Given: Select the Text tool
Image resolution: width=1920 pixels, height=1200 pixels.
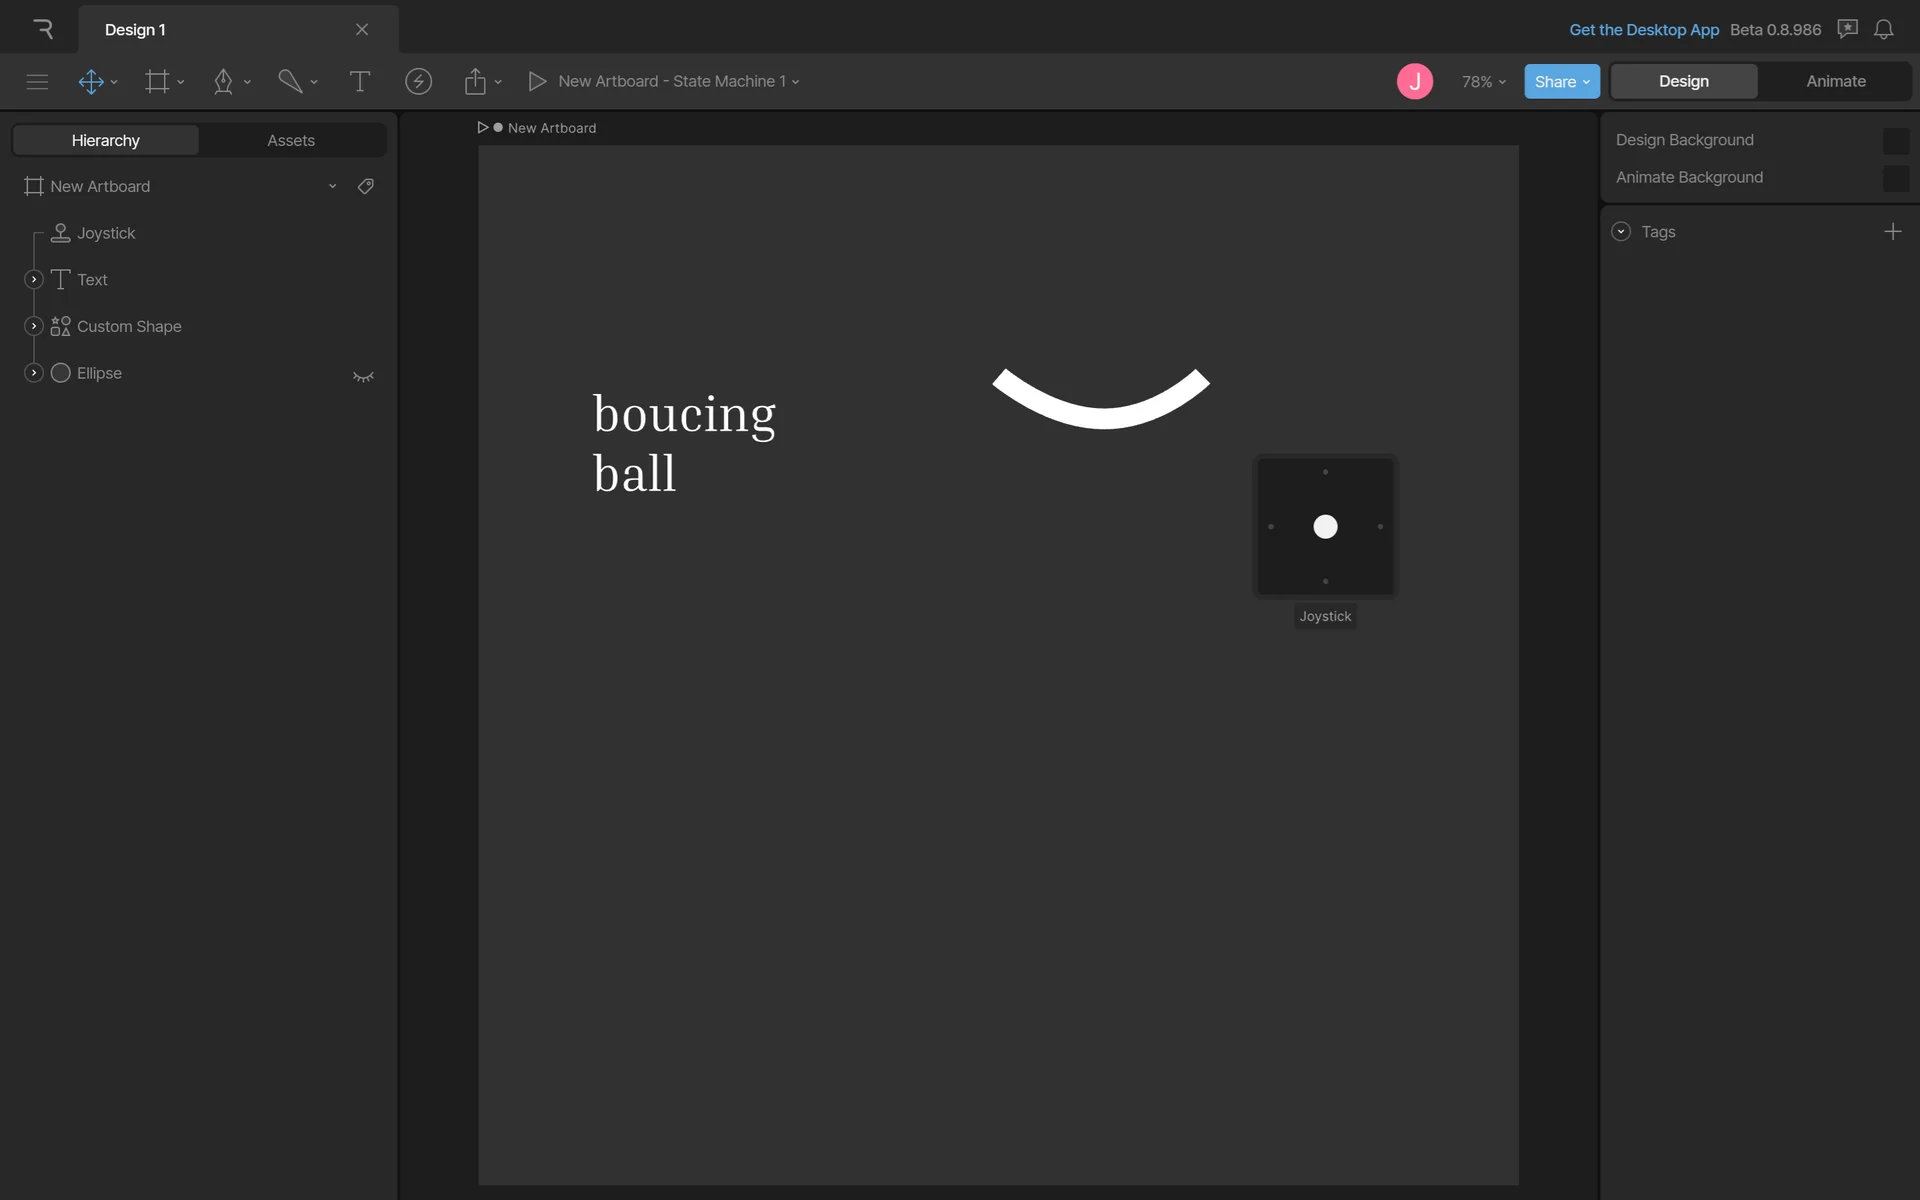Looking at the screenshot, I should [359, 82].
